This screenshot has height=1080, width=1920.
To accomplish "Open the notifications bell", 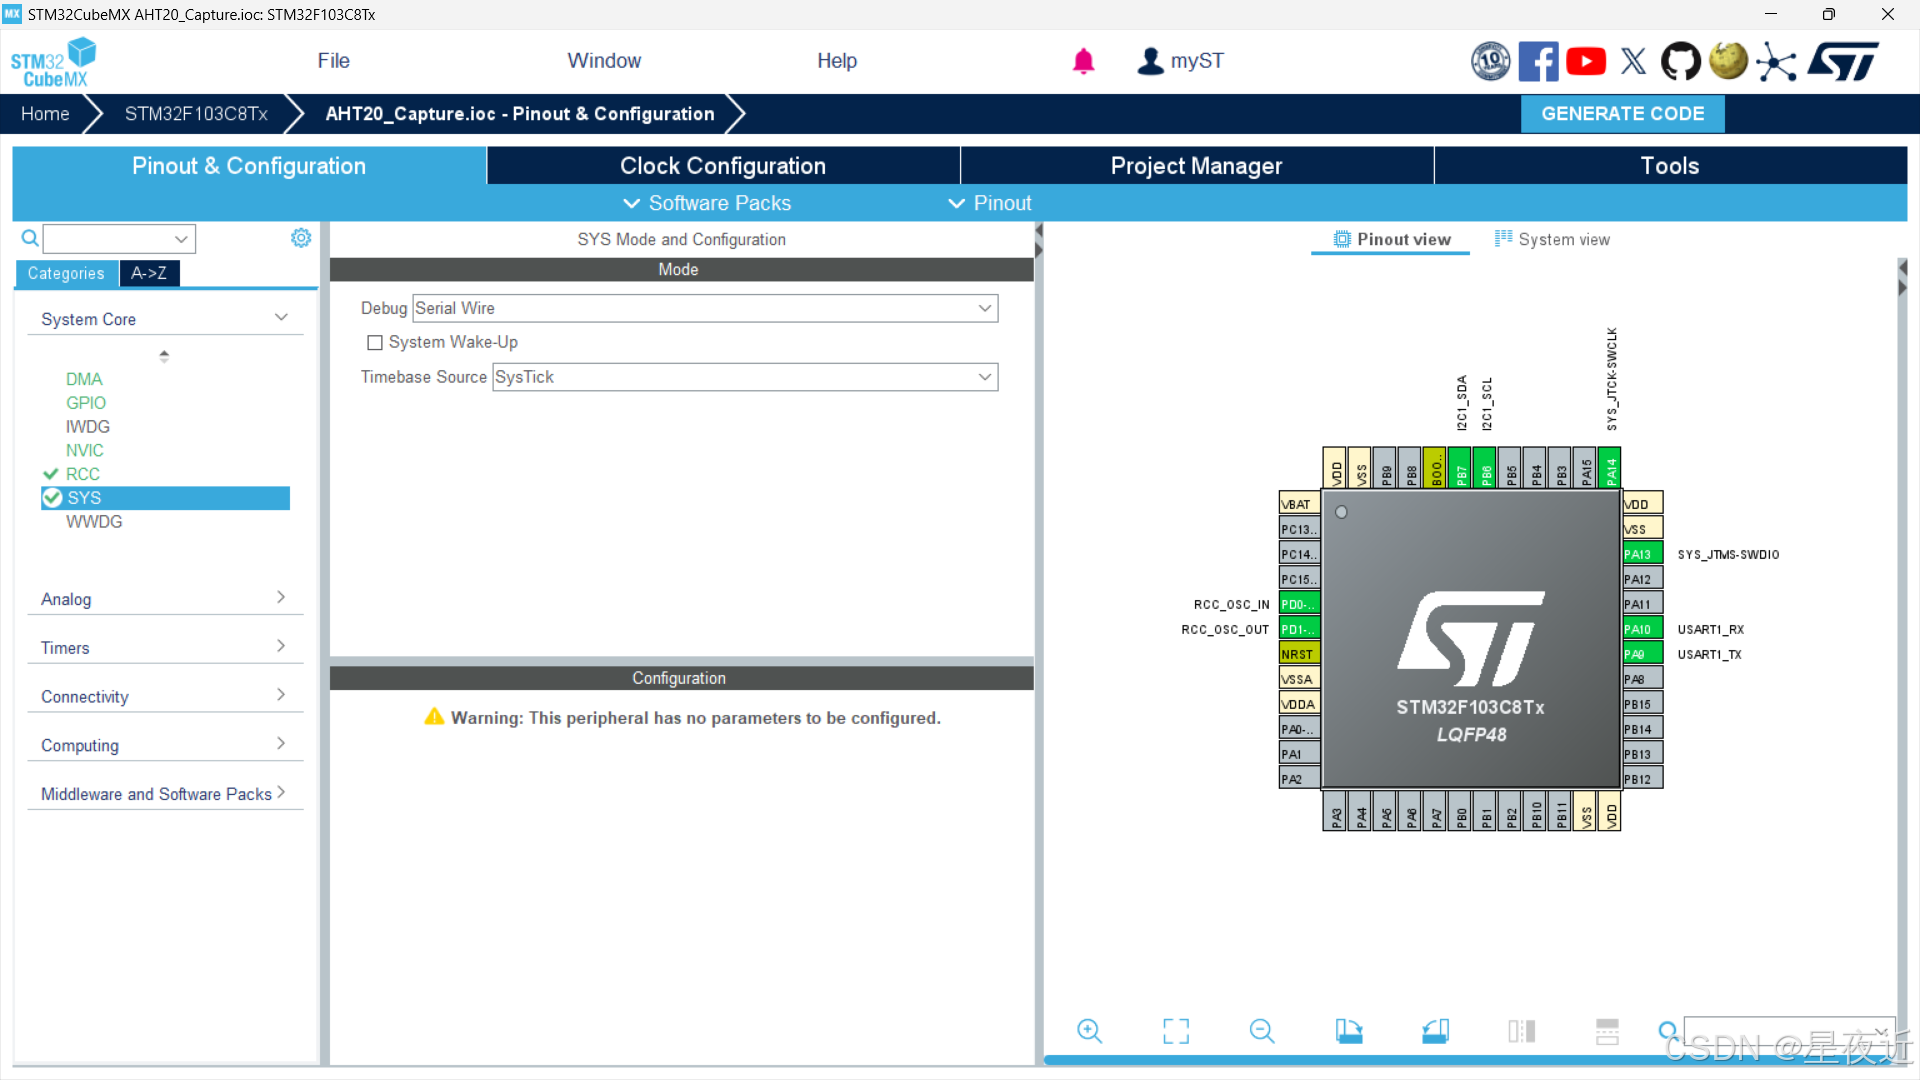I will 1083,61.
